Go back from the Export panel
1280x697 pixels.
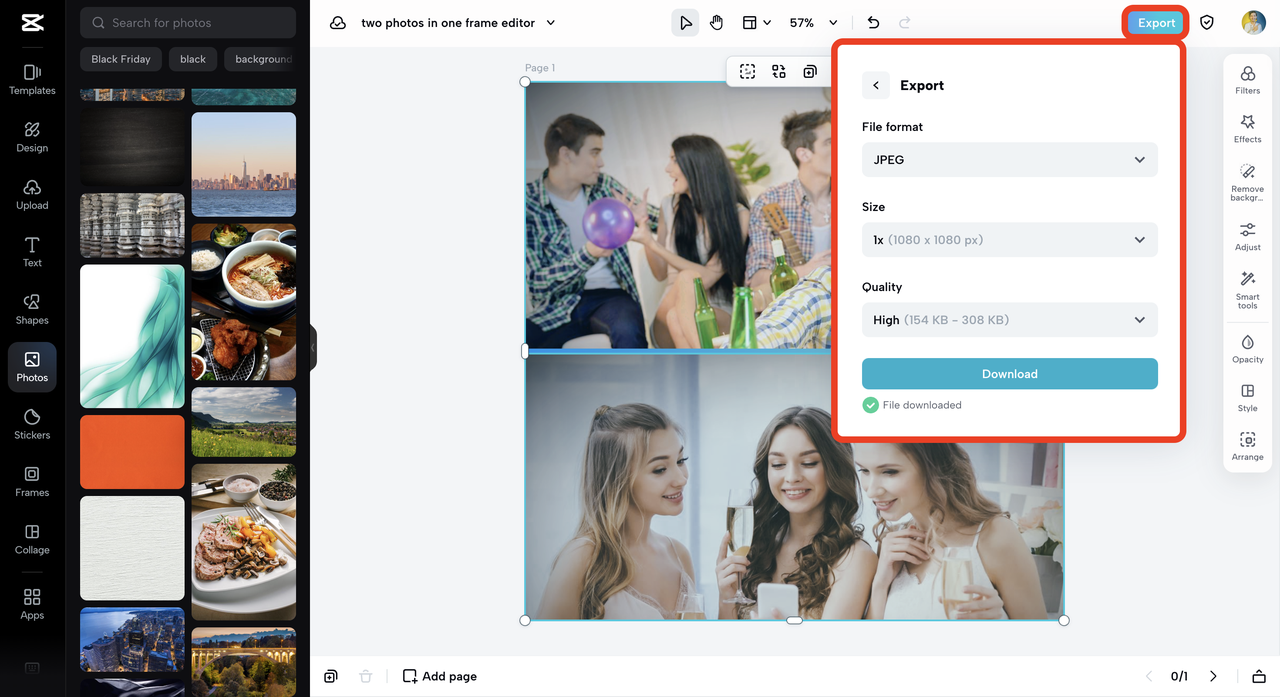coord(876,85)
